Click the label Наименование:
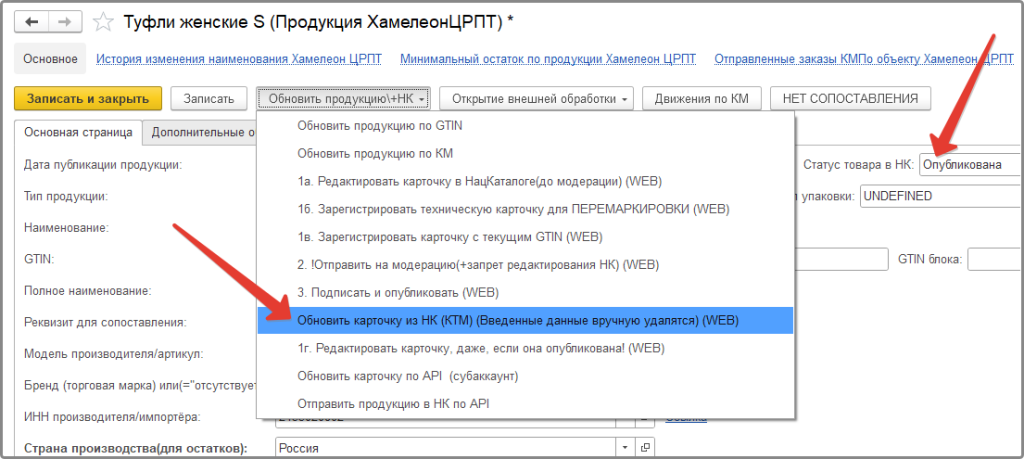The width and height of the screenshot is (1024, 459). coord(66,228)
